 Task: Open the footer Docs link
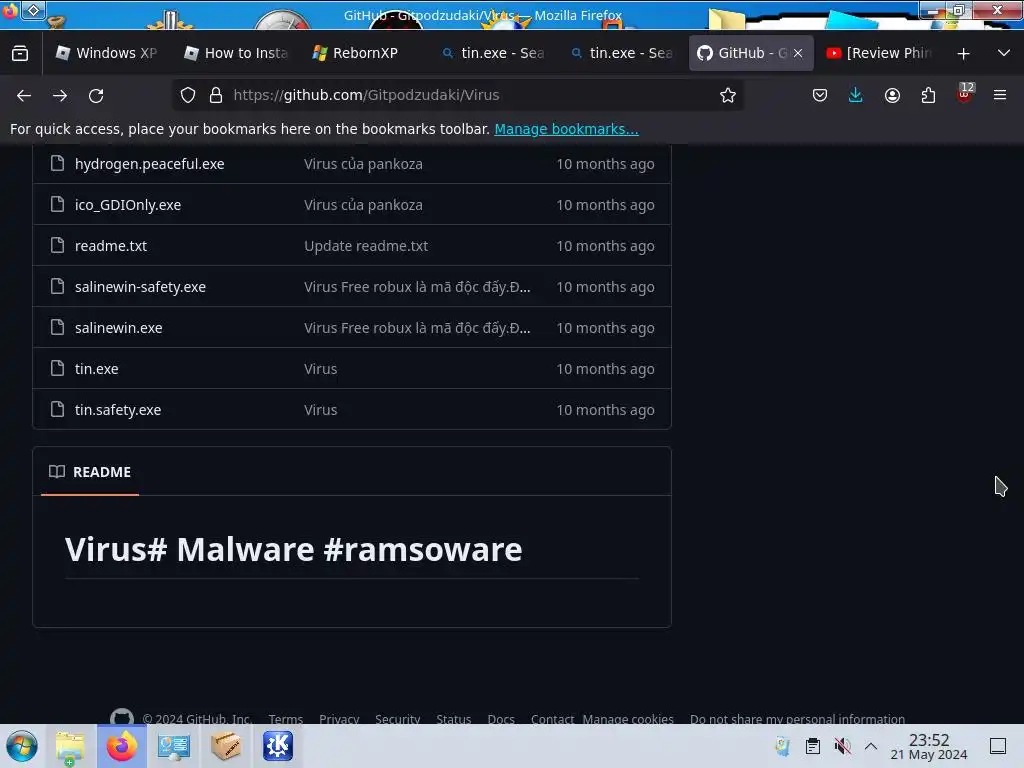(501, 719)
